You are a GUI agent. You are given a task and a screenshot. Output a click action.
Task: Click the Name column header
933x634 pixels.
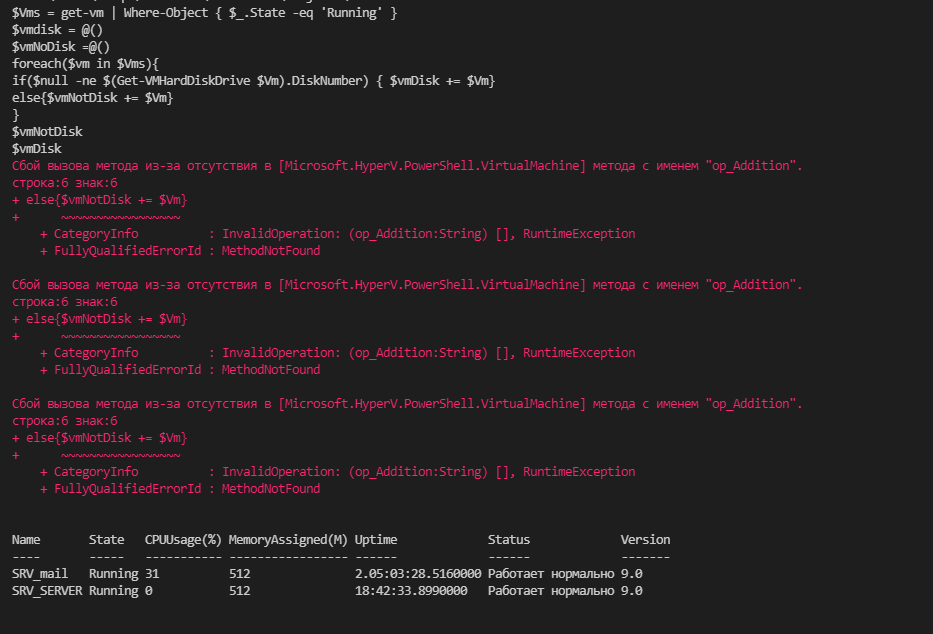(26, 540)
